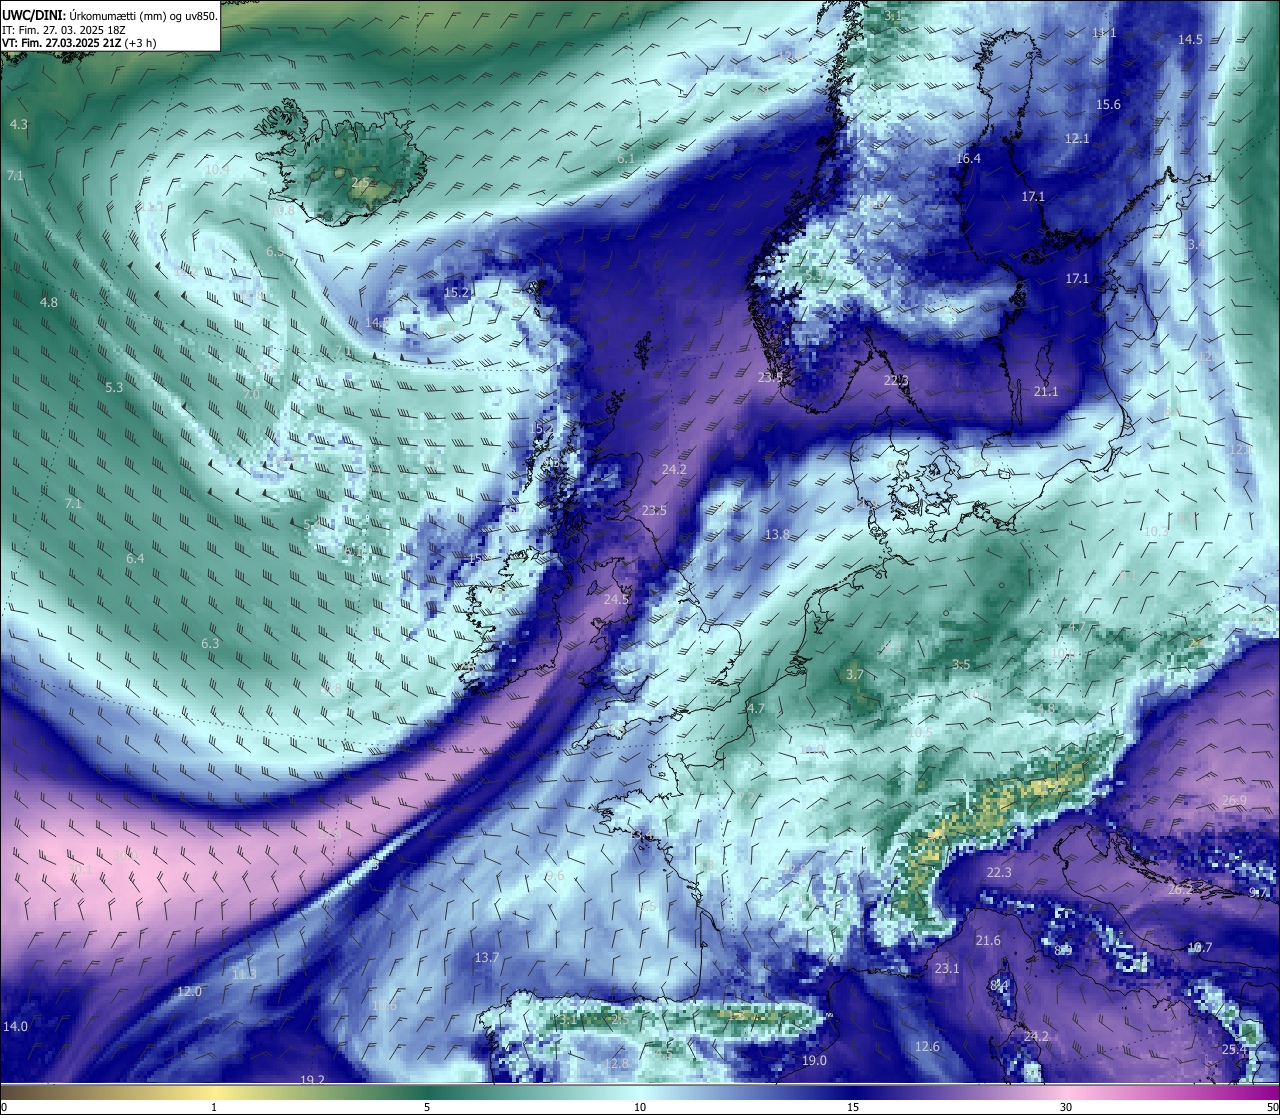This screenshot has height=1115, width=1280.
Task: Click the '13.7' value west of France
Action: click(487, 958)
